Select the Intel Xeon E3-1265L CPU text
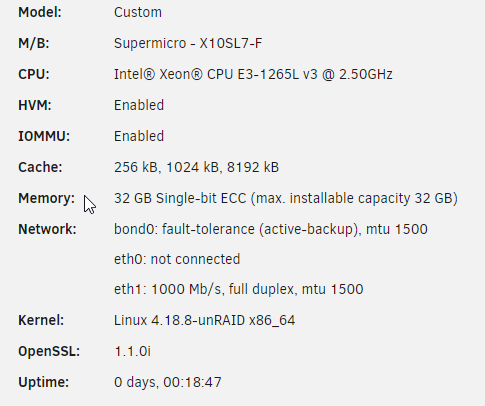The height and width of the screenshot is (406, 485). point(253,74)
